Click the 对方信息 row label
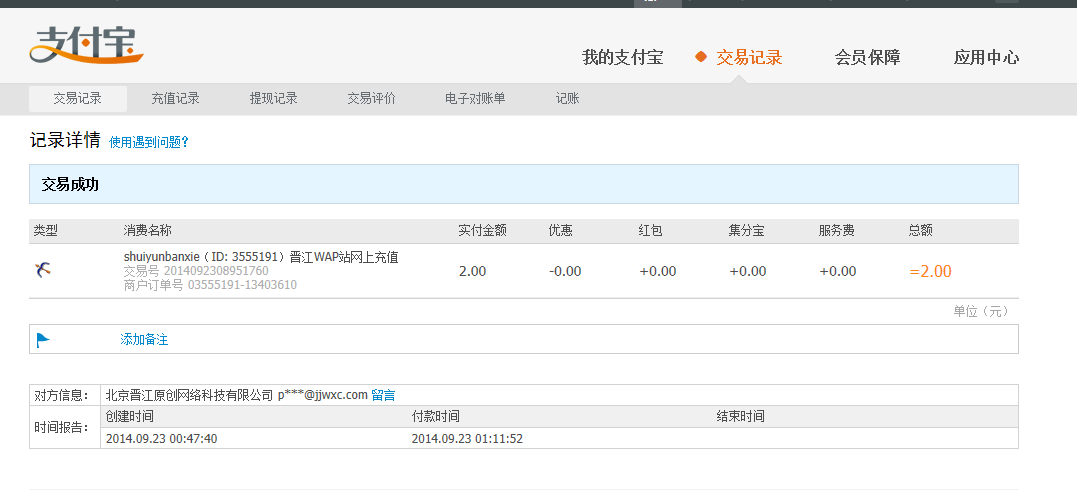 [62, 395]
